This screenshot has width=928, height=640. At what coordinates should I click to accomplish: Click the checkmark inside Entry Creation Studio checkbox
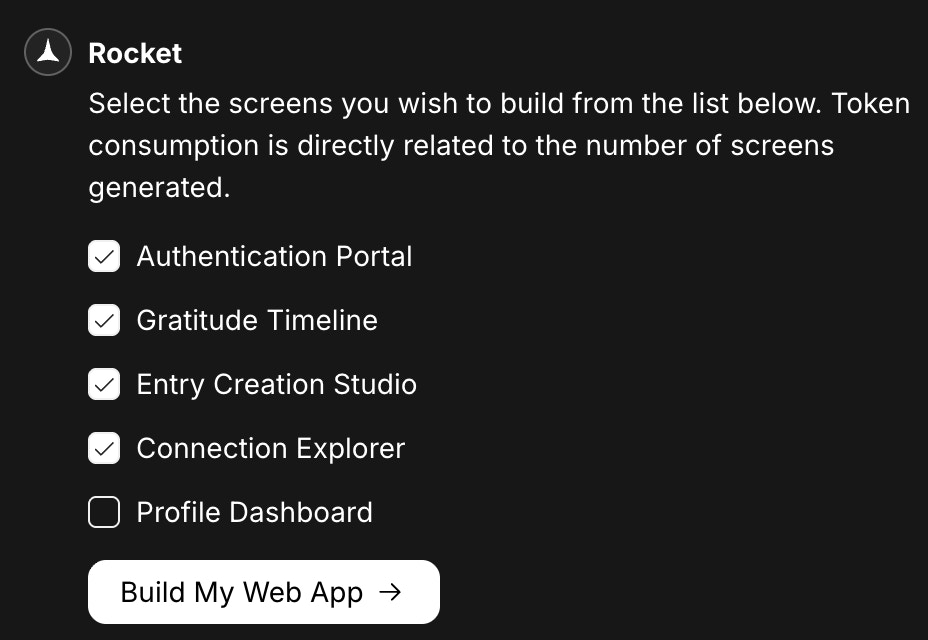click(104, 384)
